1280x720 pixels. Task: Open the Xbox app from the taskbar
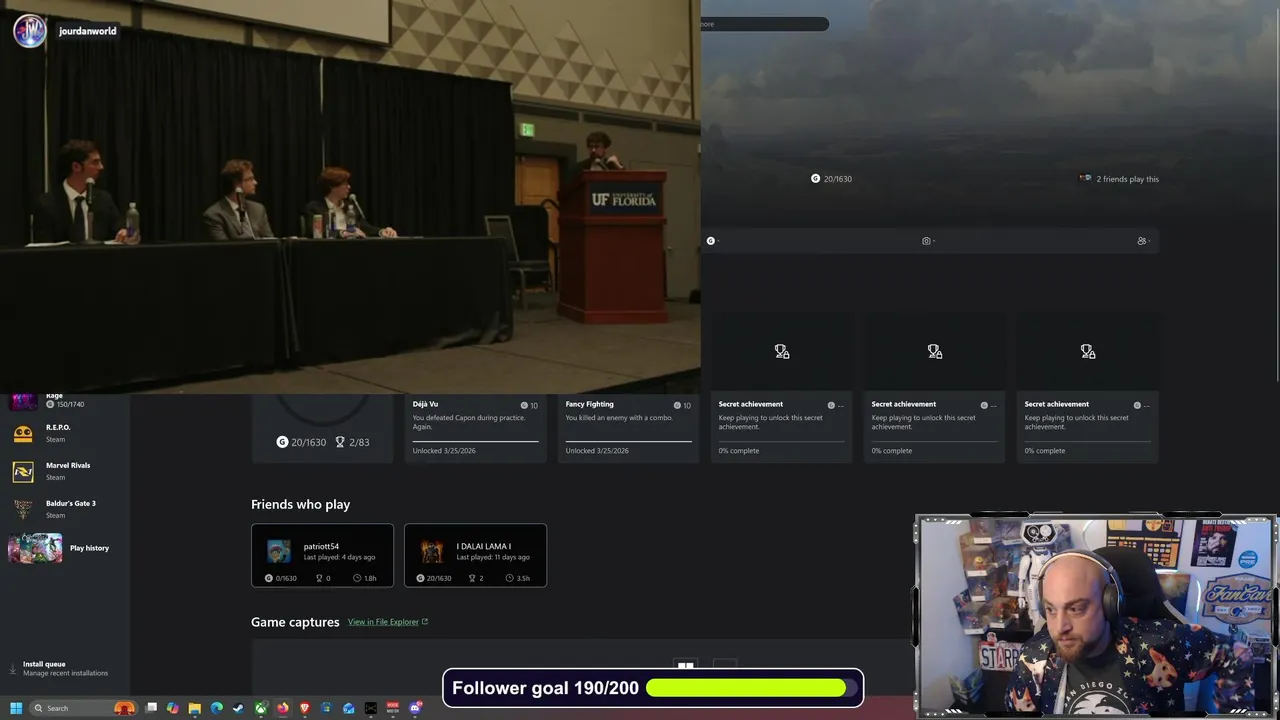tap(260, 708)
